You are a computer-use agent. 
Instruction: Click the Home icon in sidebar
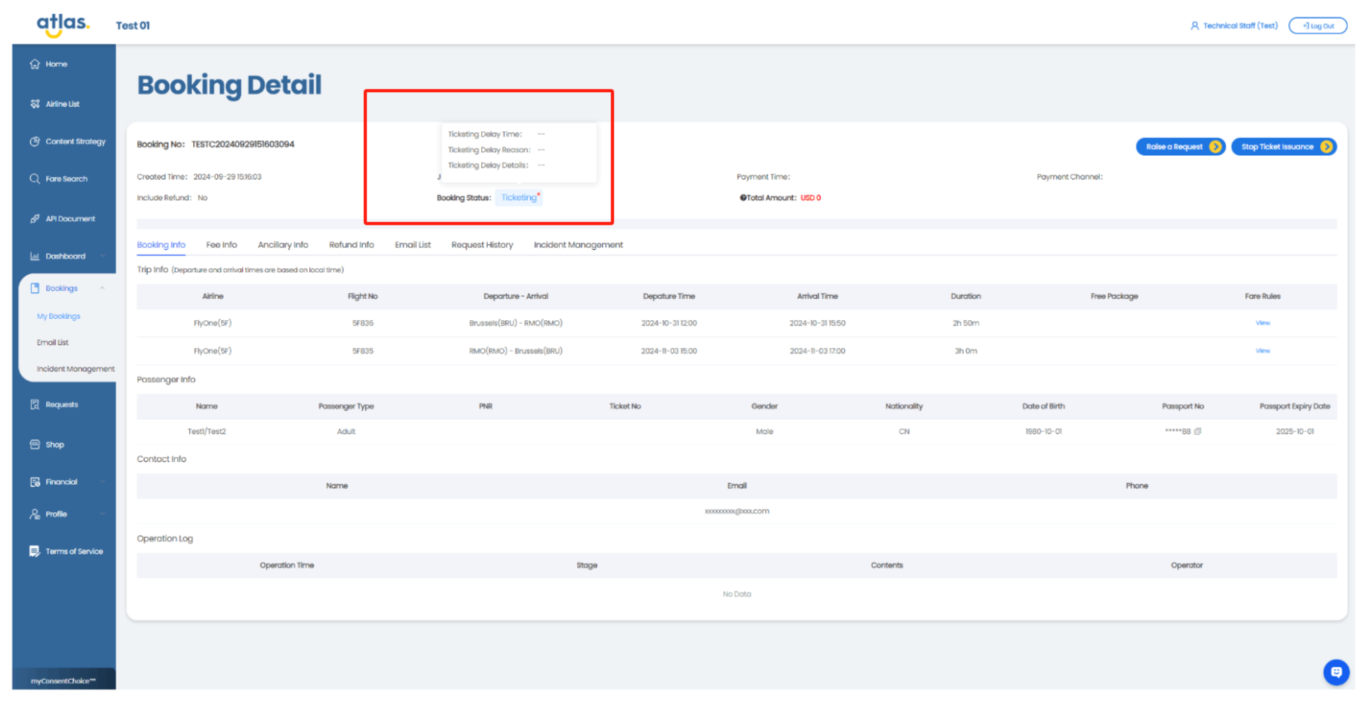tap(35, 64)
